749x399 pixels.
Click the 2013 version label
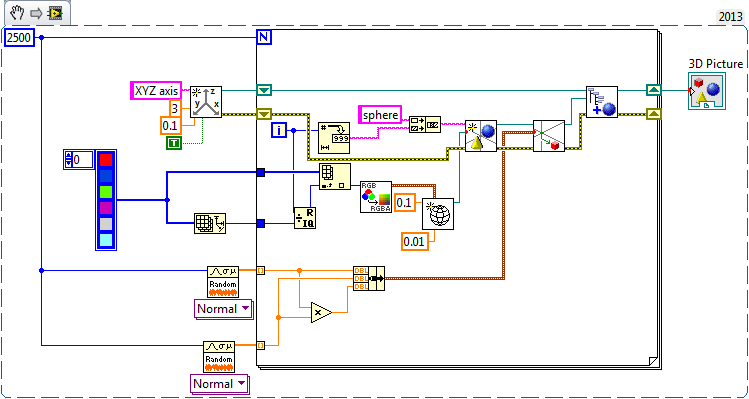tap(730, 16)
